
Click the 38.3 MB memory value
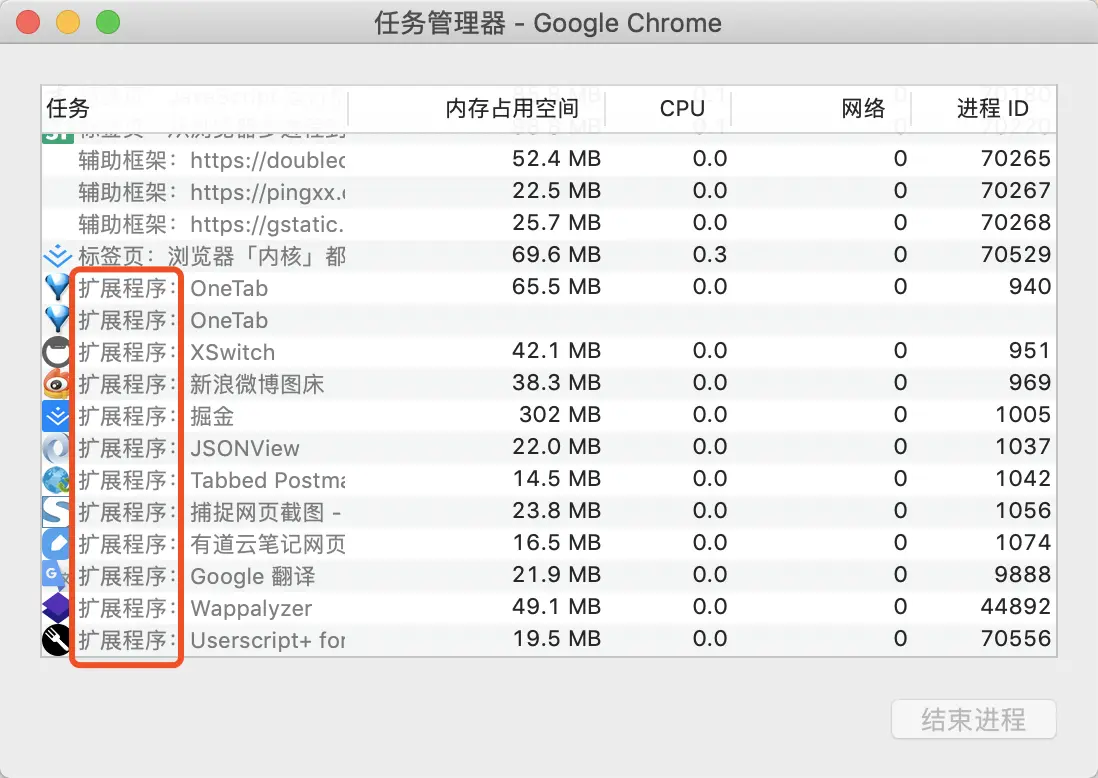pos(557,382)
